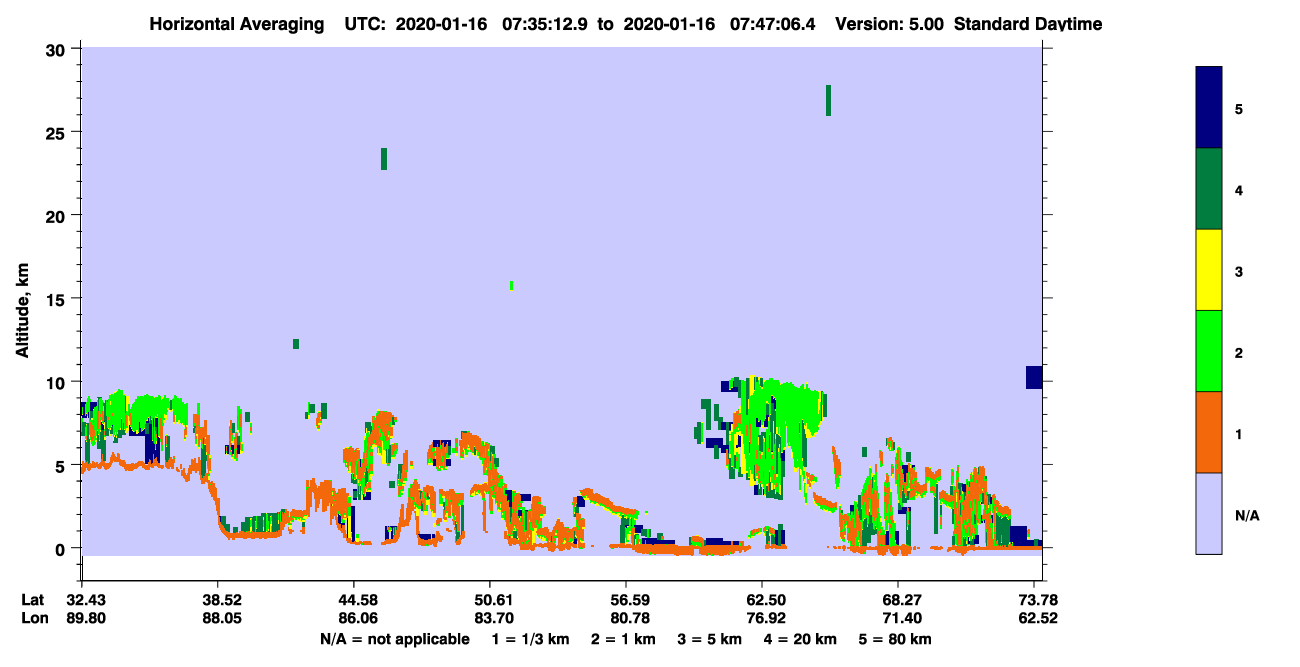Click the orange colorbar segment labeled 1

[x=1209, y=432]
